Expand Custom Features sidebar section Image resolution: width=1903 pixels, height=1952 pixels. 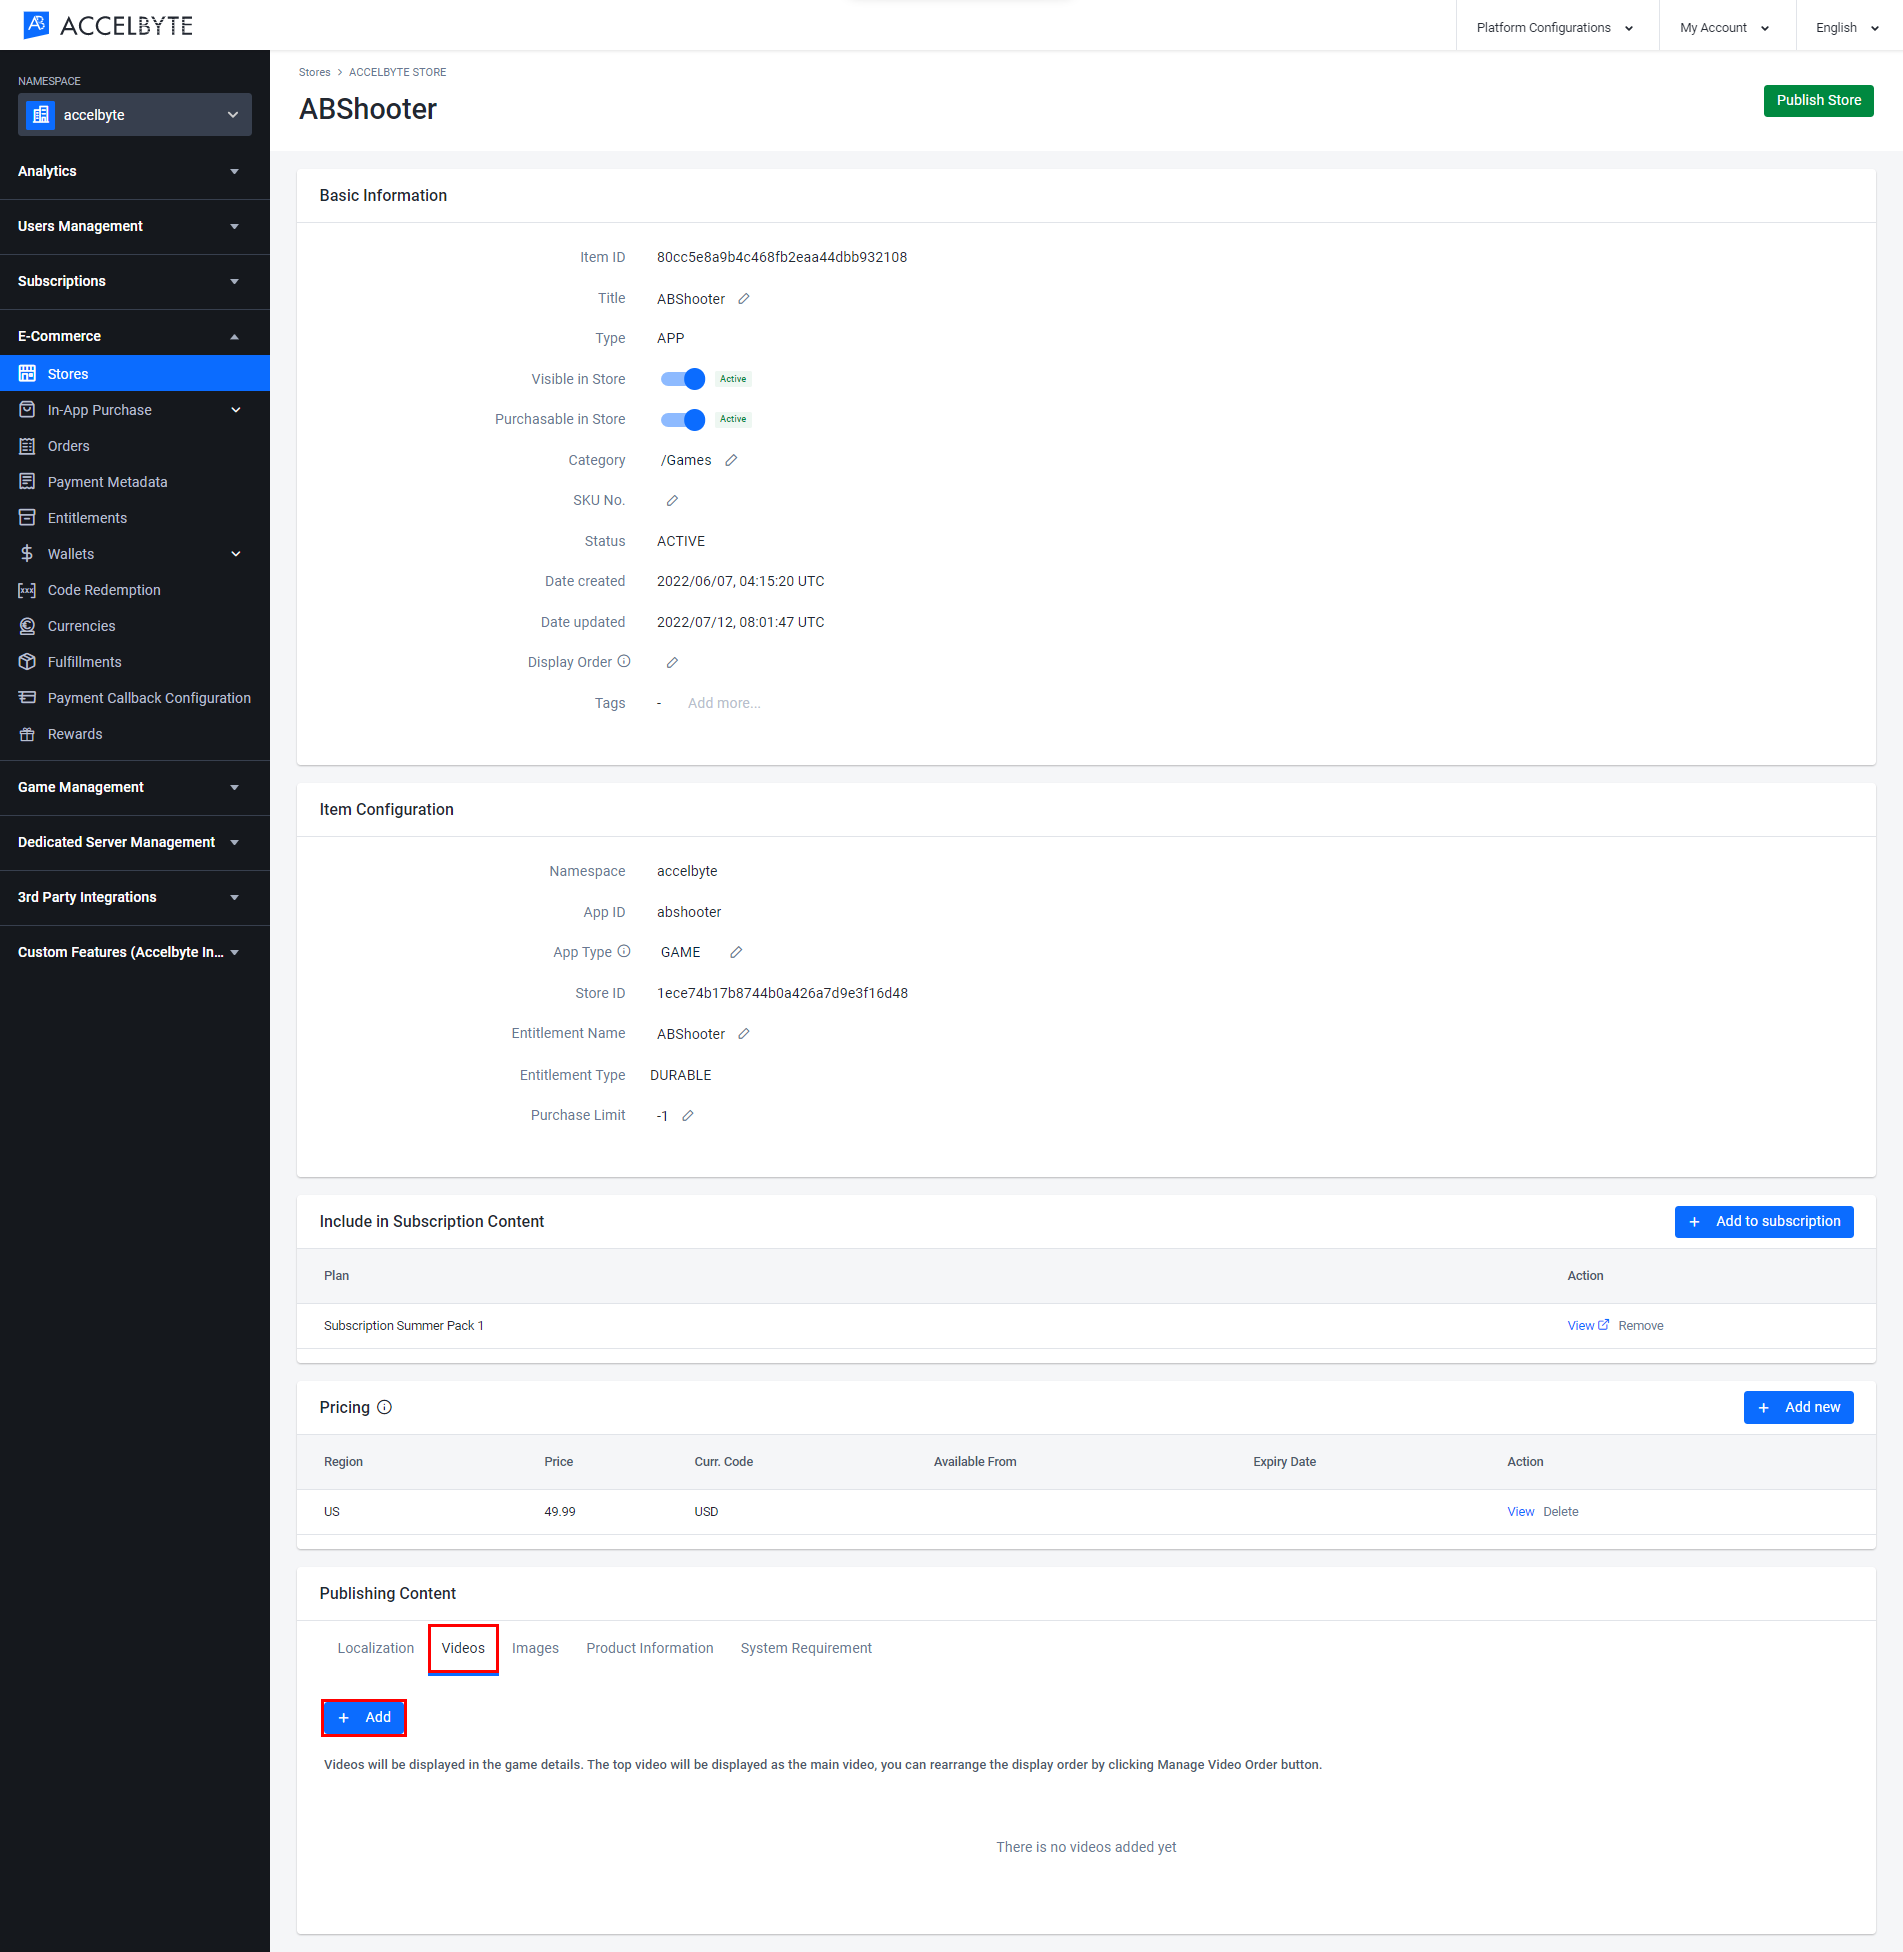tap(135, 952)
